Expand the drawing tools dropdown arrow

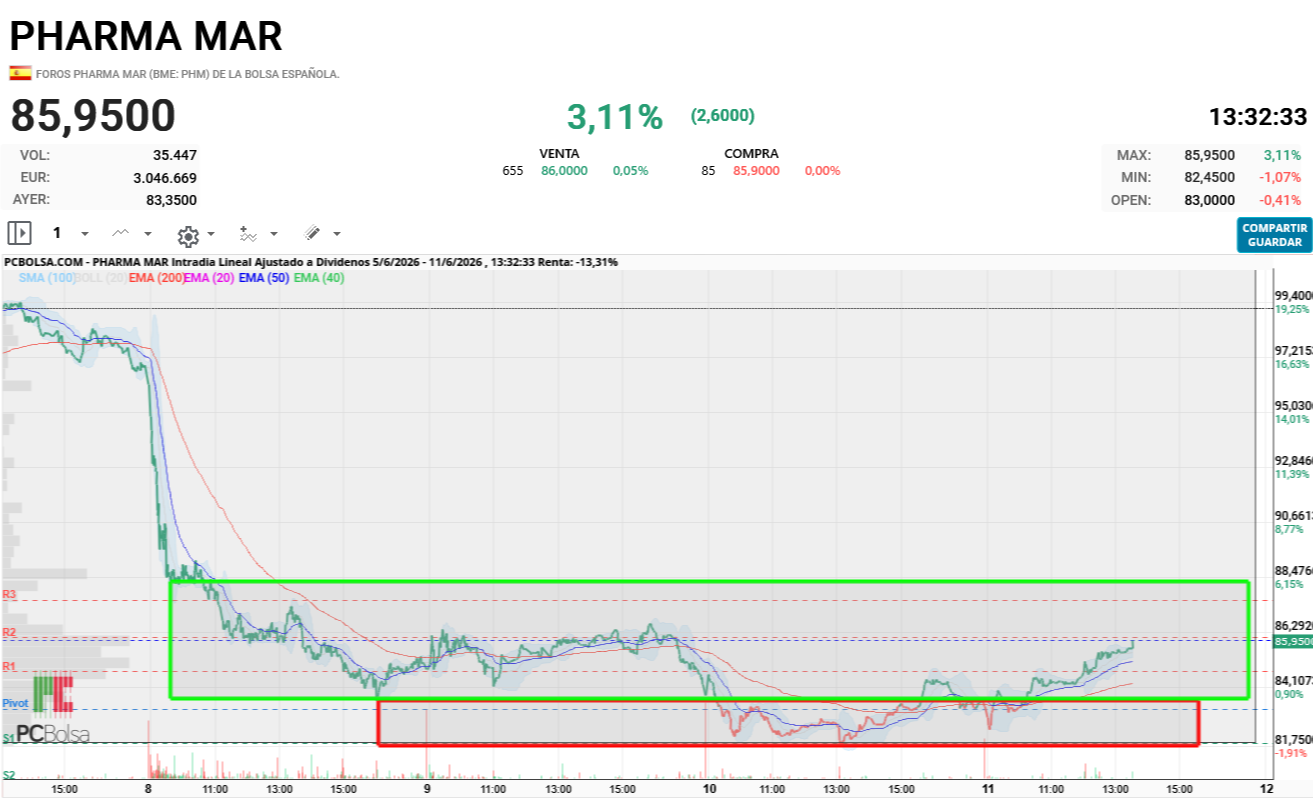tap(336, 234)
